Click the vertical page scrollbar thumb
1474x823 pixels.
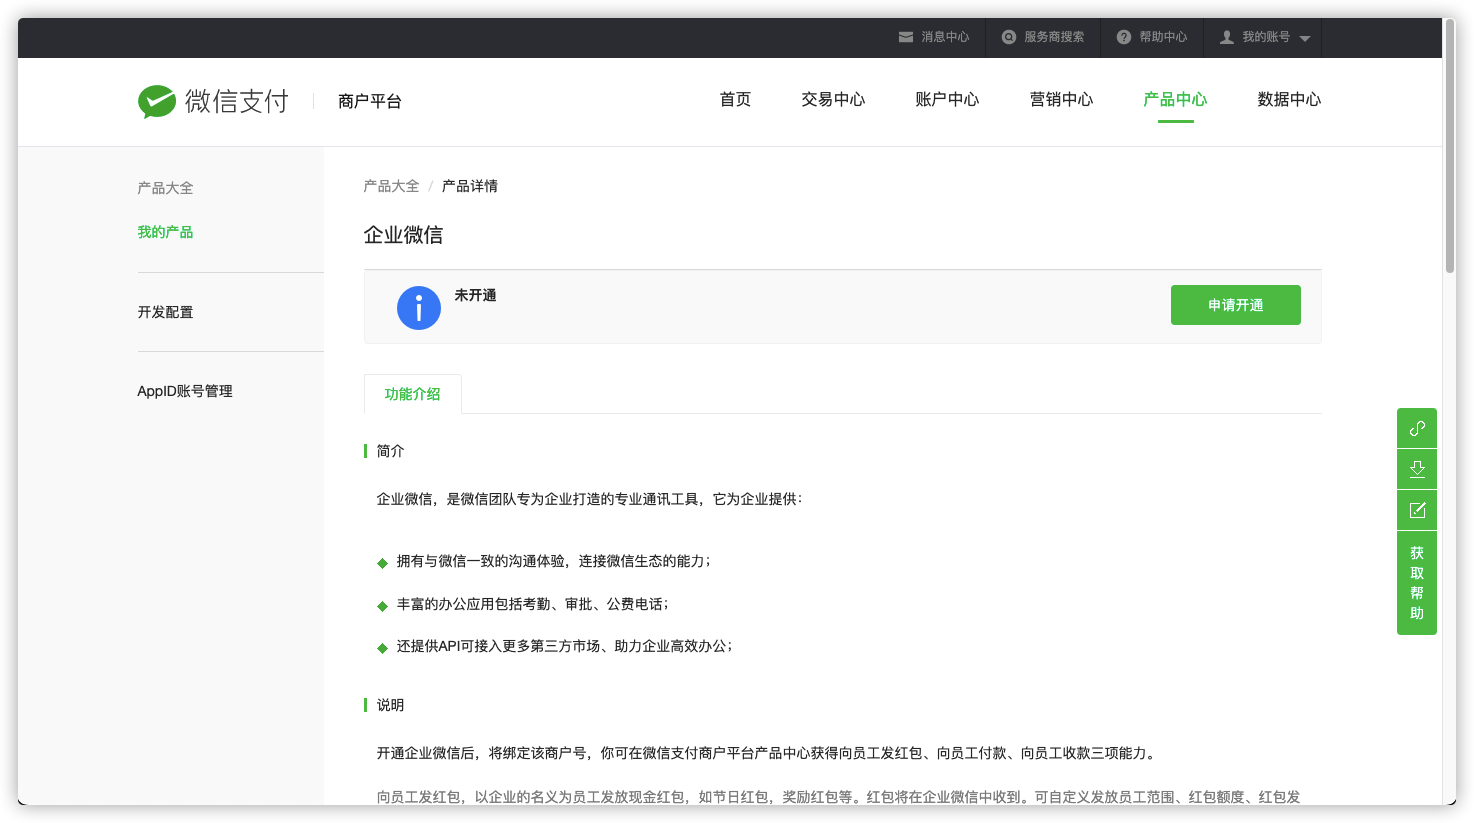[1449, 146]
